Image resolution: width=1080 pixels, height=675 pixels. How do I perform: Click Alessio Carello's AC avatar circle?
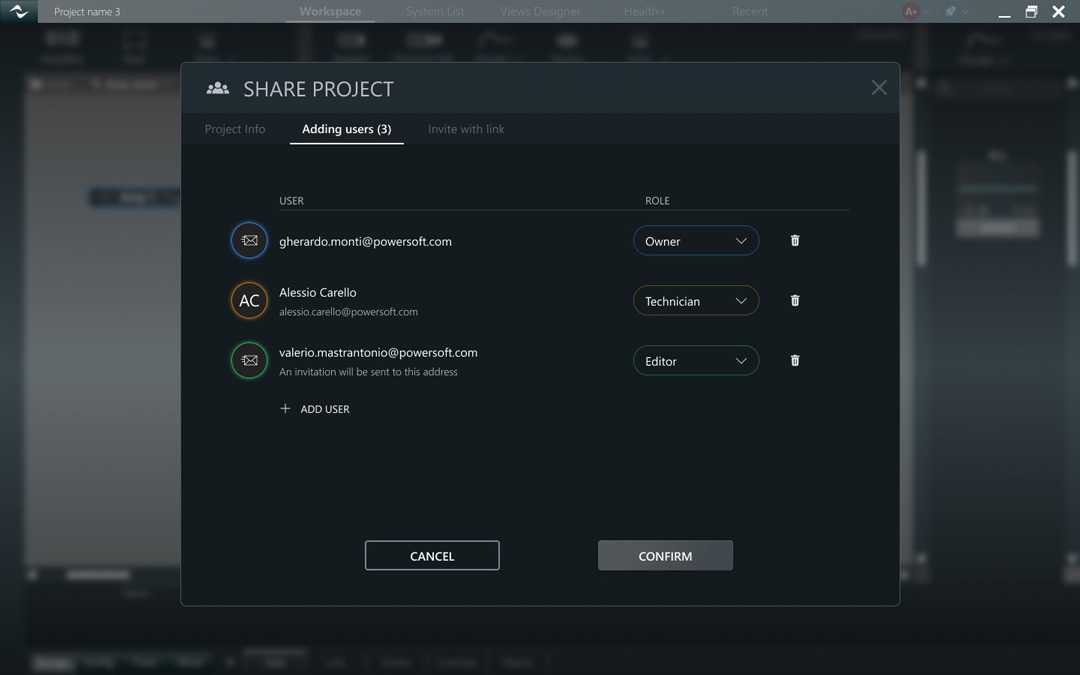248,300
